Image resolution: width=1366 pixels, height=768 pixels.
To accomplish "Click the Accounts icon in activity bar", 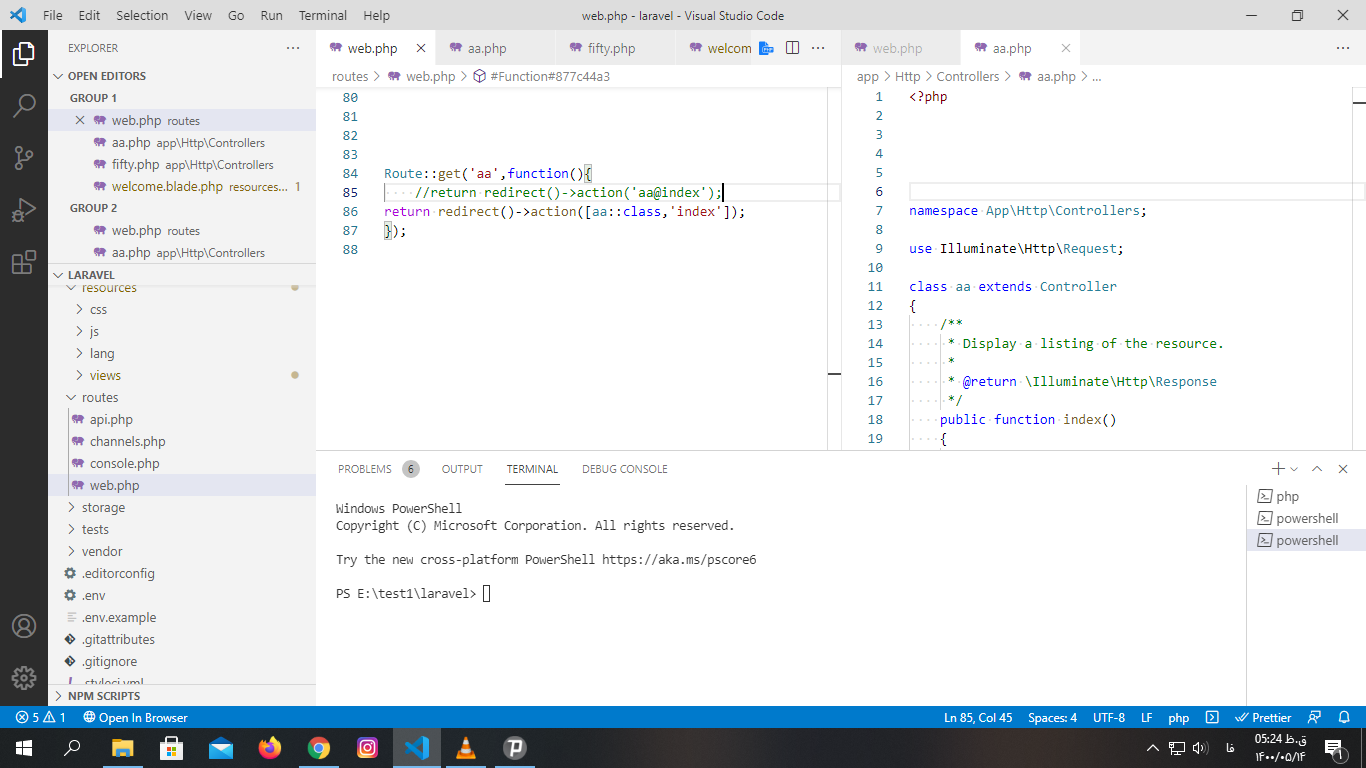I will [x=24, y=626].
